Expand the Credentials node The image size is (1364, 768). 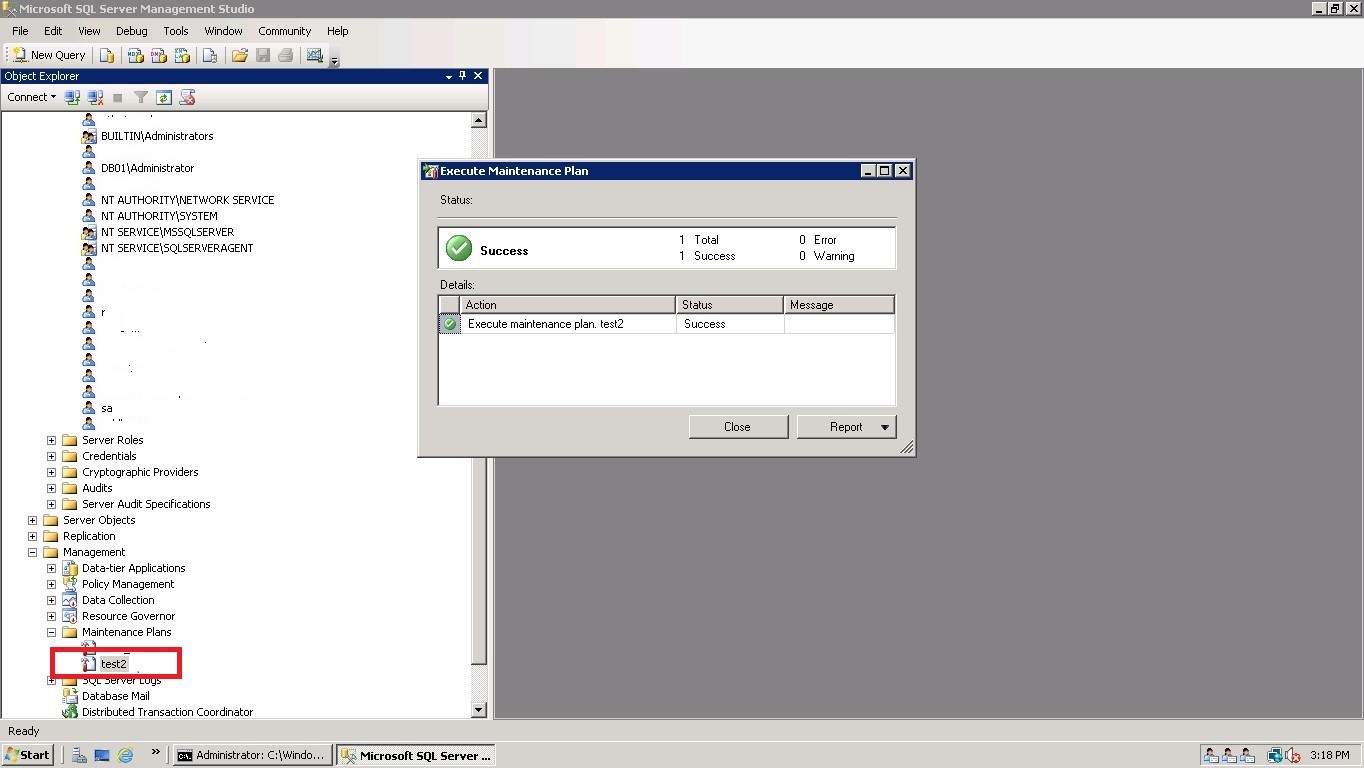coord(51,456)
